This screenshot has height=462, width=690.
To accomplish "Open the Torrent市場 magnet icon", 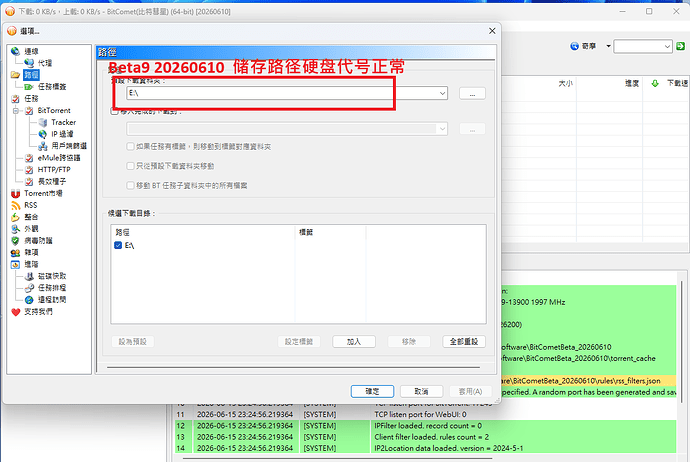I will pos(15,193).
